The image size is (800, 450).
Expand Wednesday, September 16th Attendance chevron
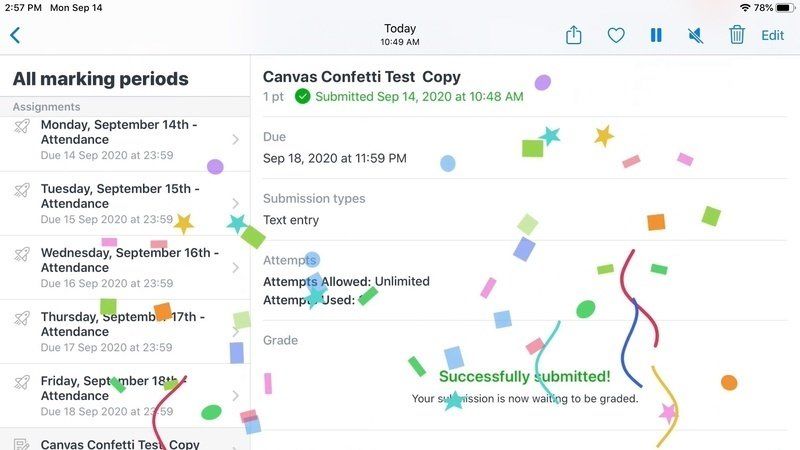point(236,268)
